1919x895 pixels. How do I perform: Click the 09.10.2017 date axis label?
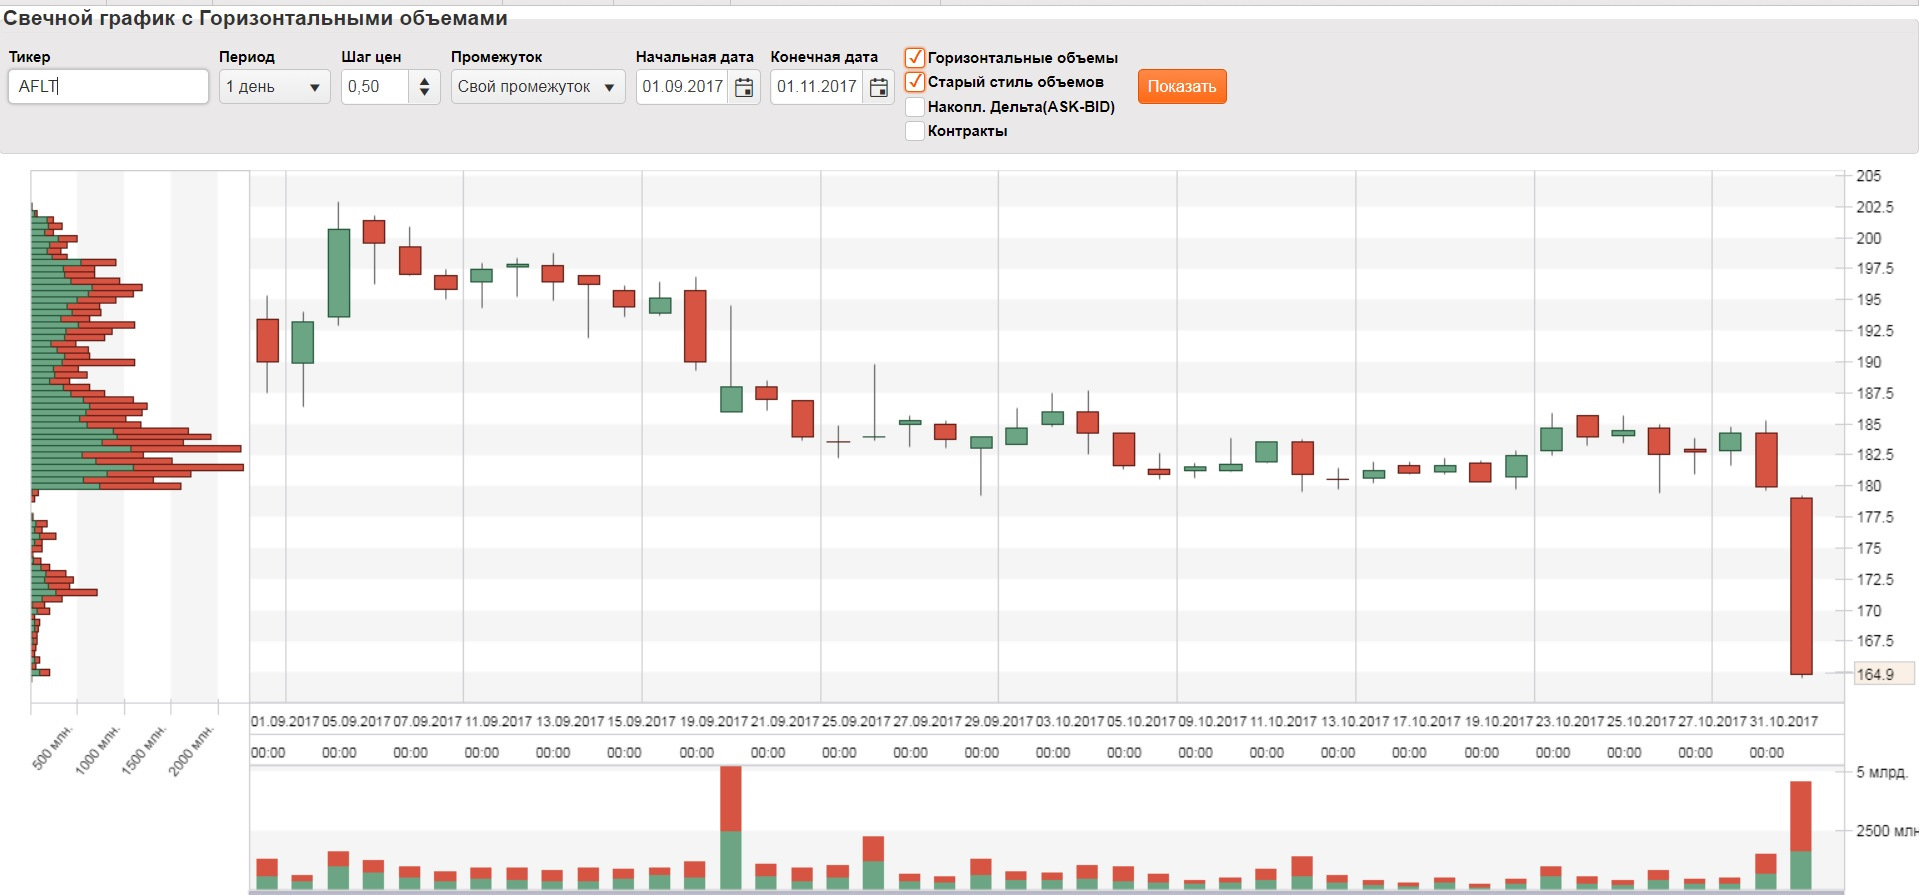[x=1213, y=721]
